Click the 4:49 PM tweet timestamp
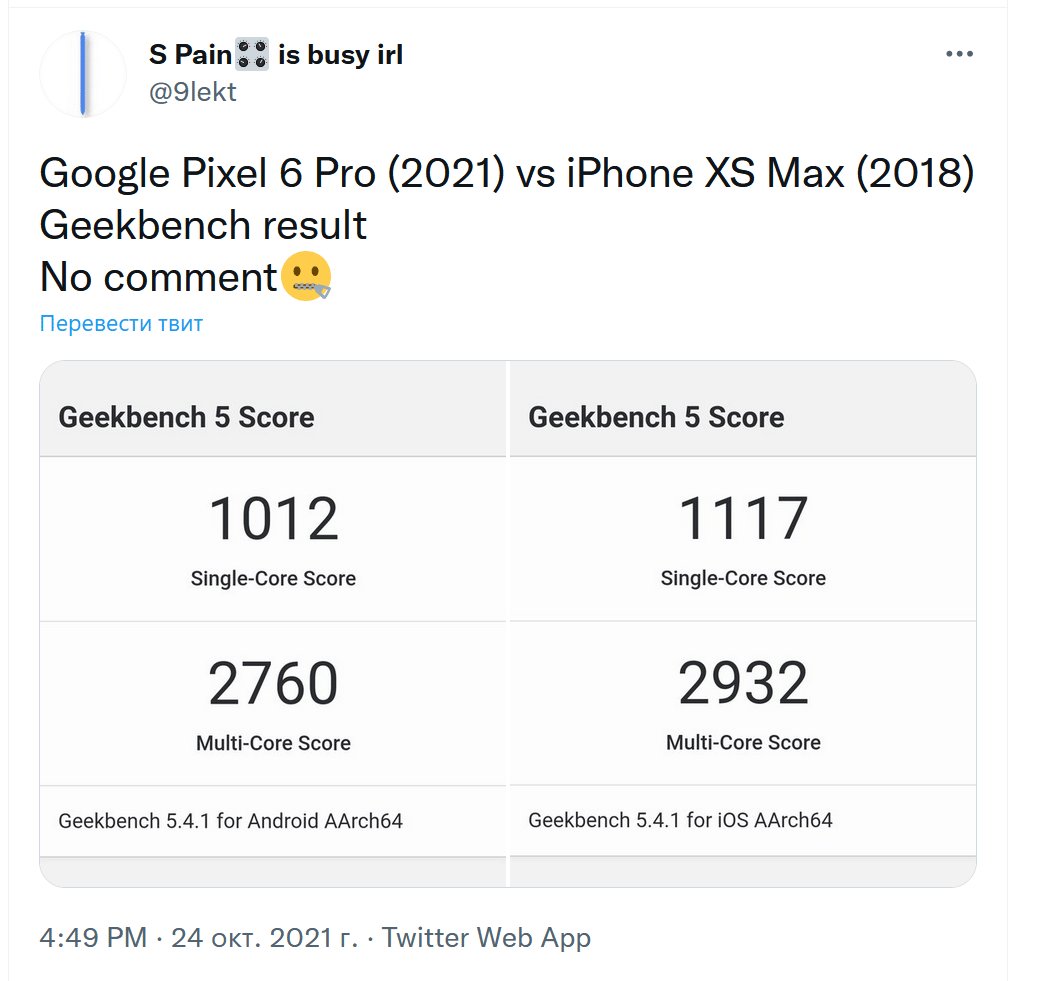Image resolution: width=1039 pixels, height=981 pixels. pos(93,938)
